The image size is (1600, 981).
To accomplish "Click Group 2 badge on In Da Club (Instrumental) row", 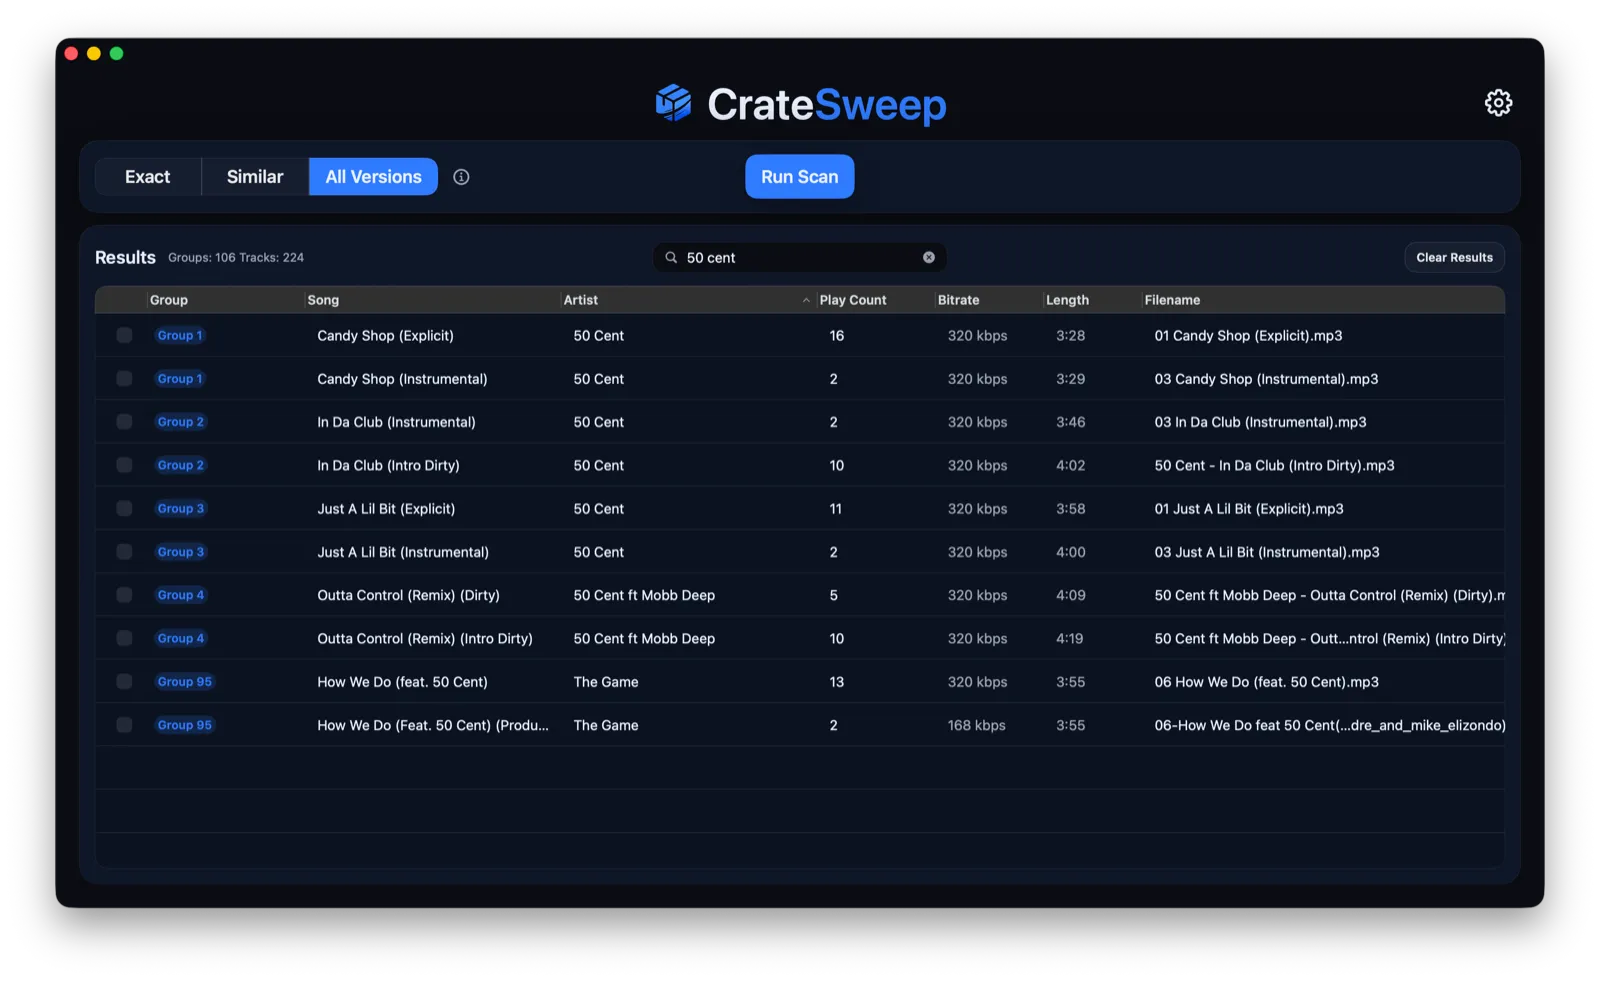I will [181, 422].
